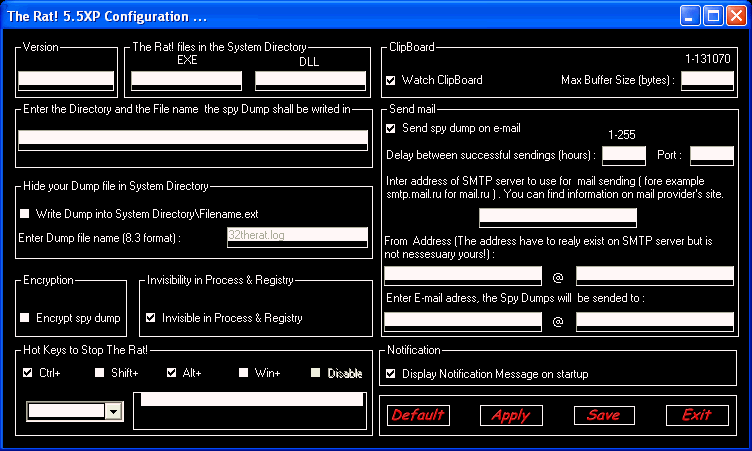Viewport: 752px width, 451px height.
Task: Toggle Display Notification Message on startup
Action: 391,374
